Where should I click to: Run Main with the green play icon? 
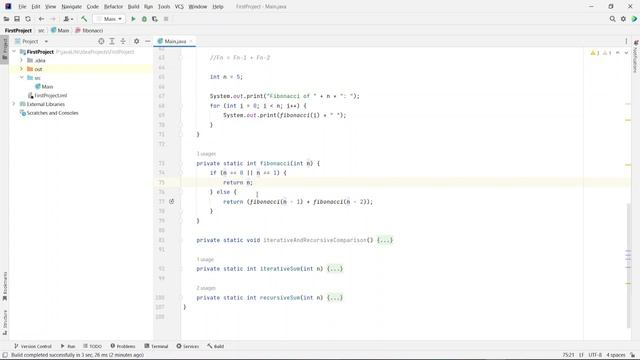[x=133, y=19]
